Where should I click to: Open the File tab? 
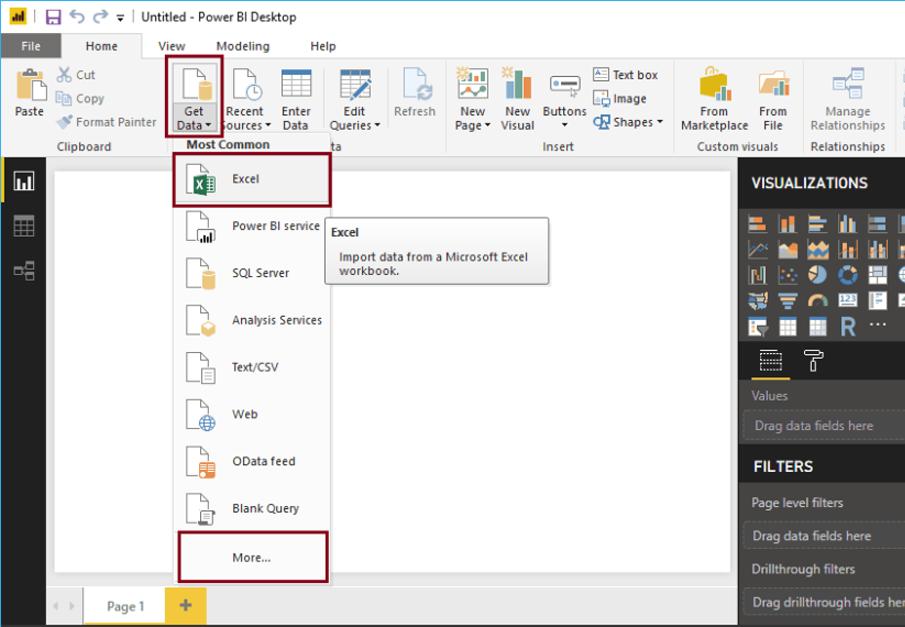tap(31, 46)
